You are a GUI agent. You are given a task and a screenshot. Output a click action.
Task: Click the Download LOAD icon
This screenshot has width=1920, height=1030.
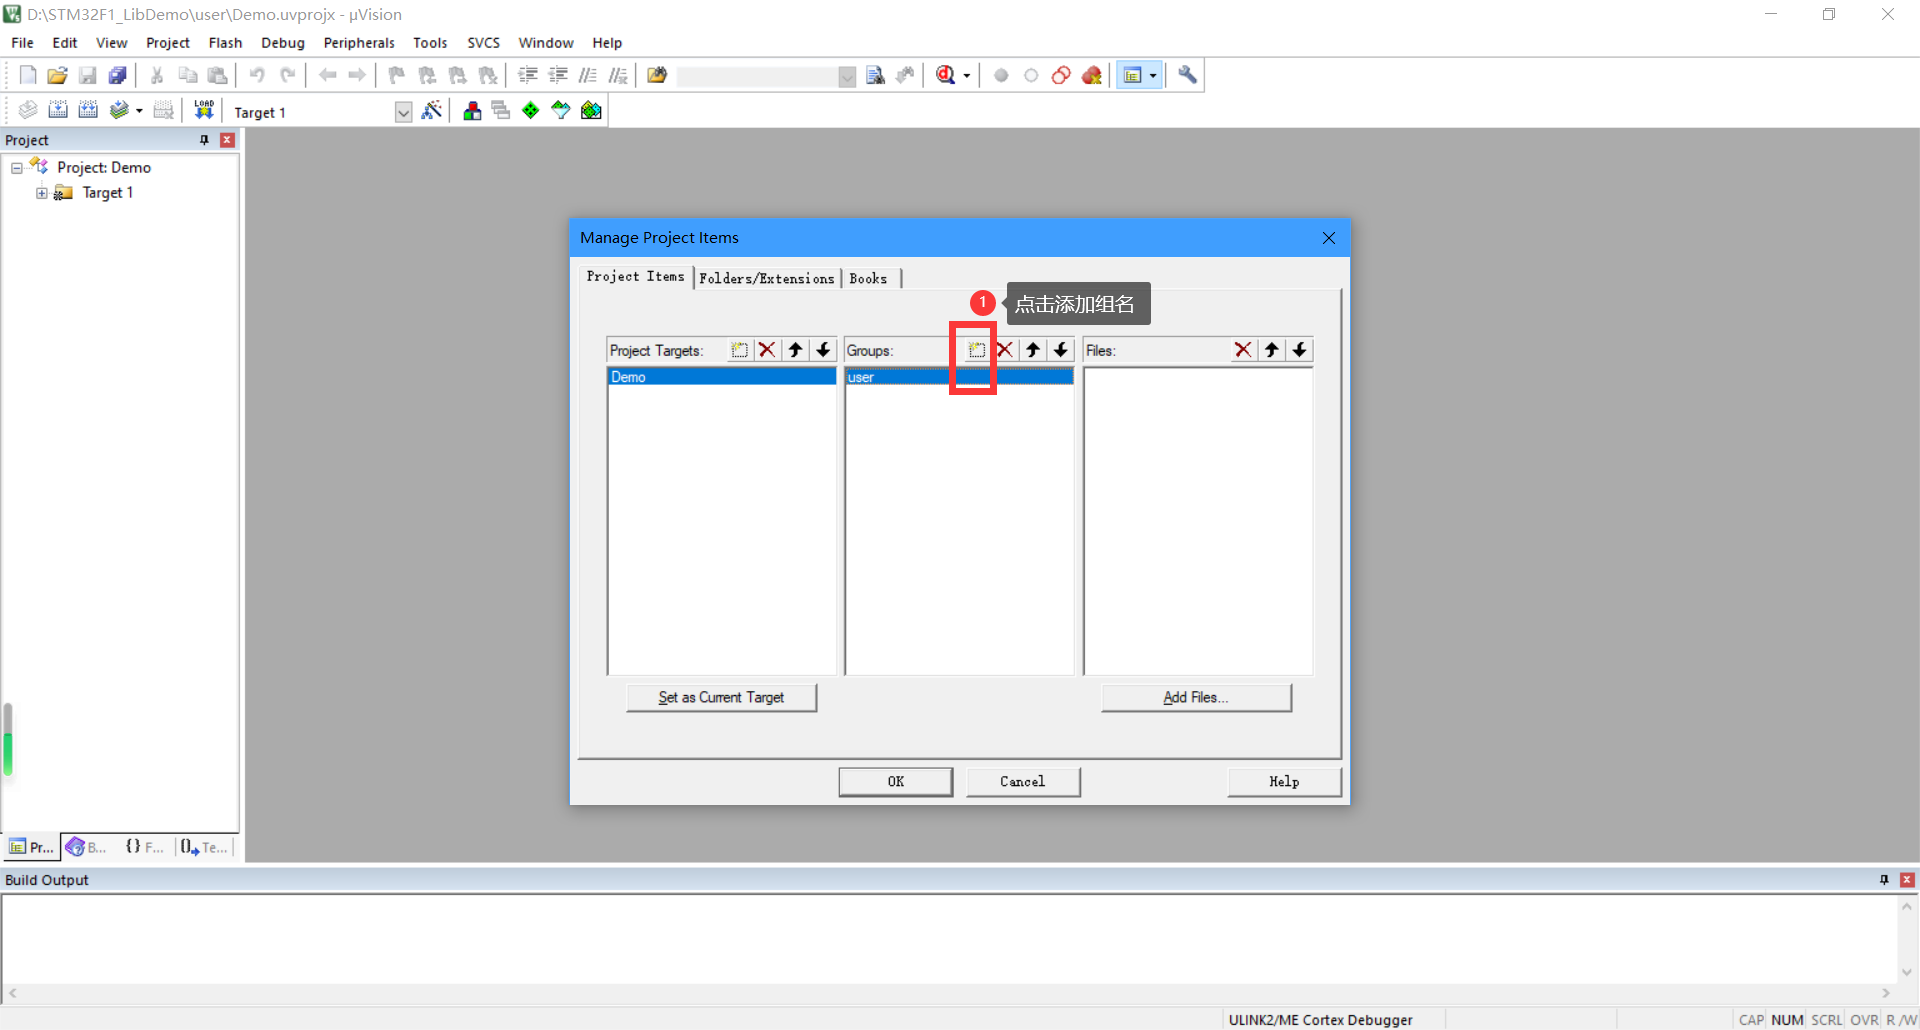coord(204,110)
